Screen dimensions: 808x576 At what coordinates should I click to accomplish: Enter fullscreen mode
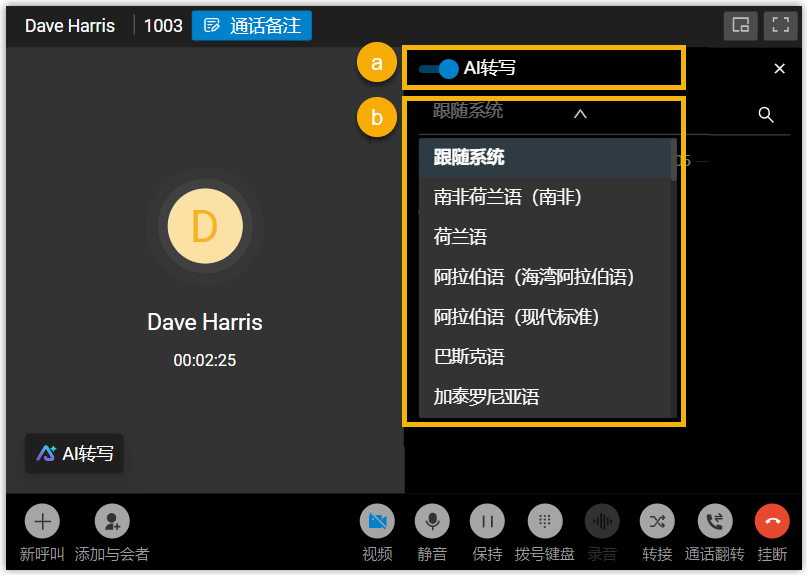(x=780, y=26)
